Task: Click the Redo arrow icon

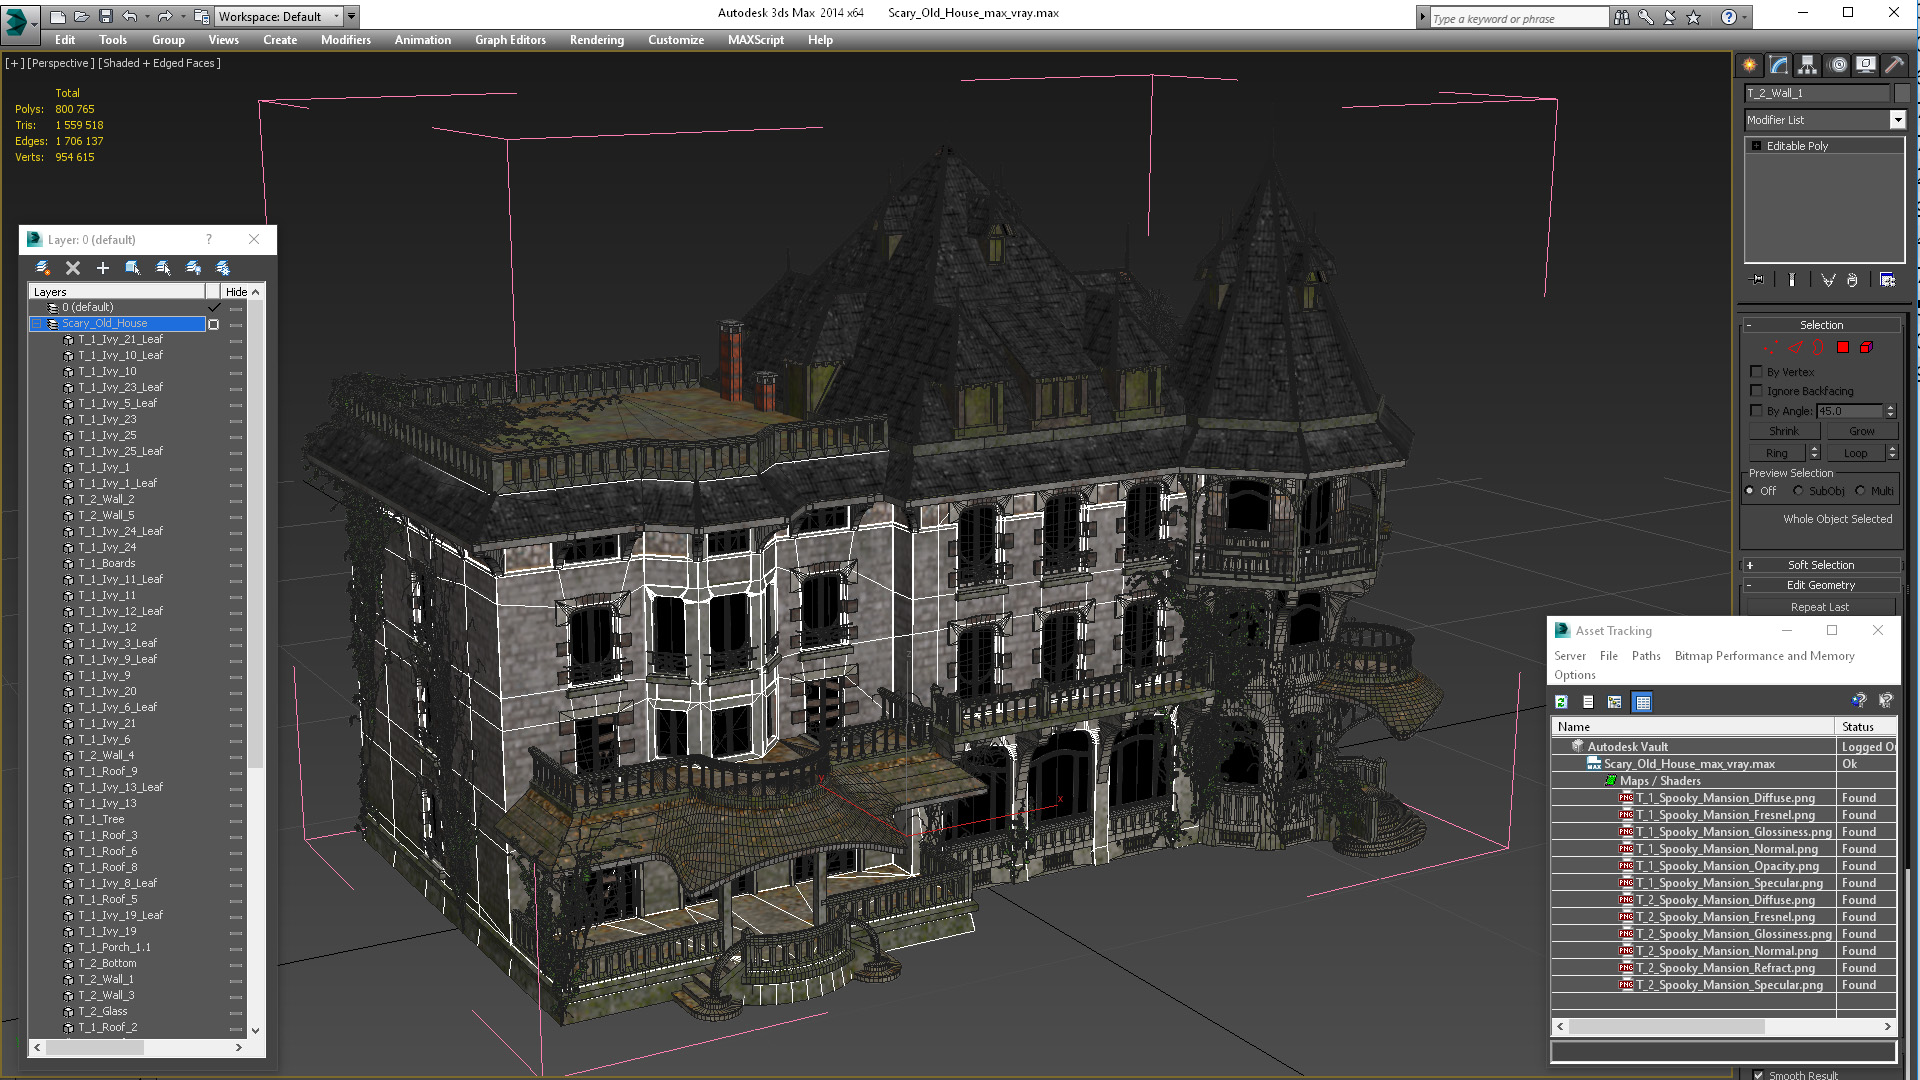Action: click(x=165, y=16)
